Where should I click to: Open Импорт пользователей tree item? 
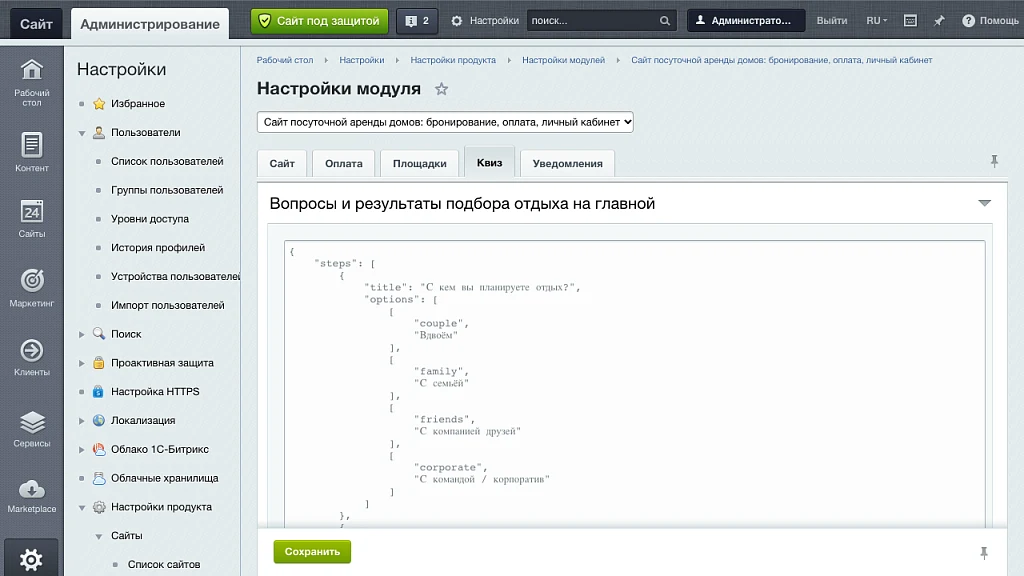168,305
